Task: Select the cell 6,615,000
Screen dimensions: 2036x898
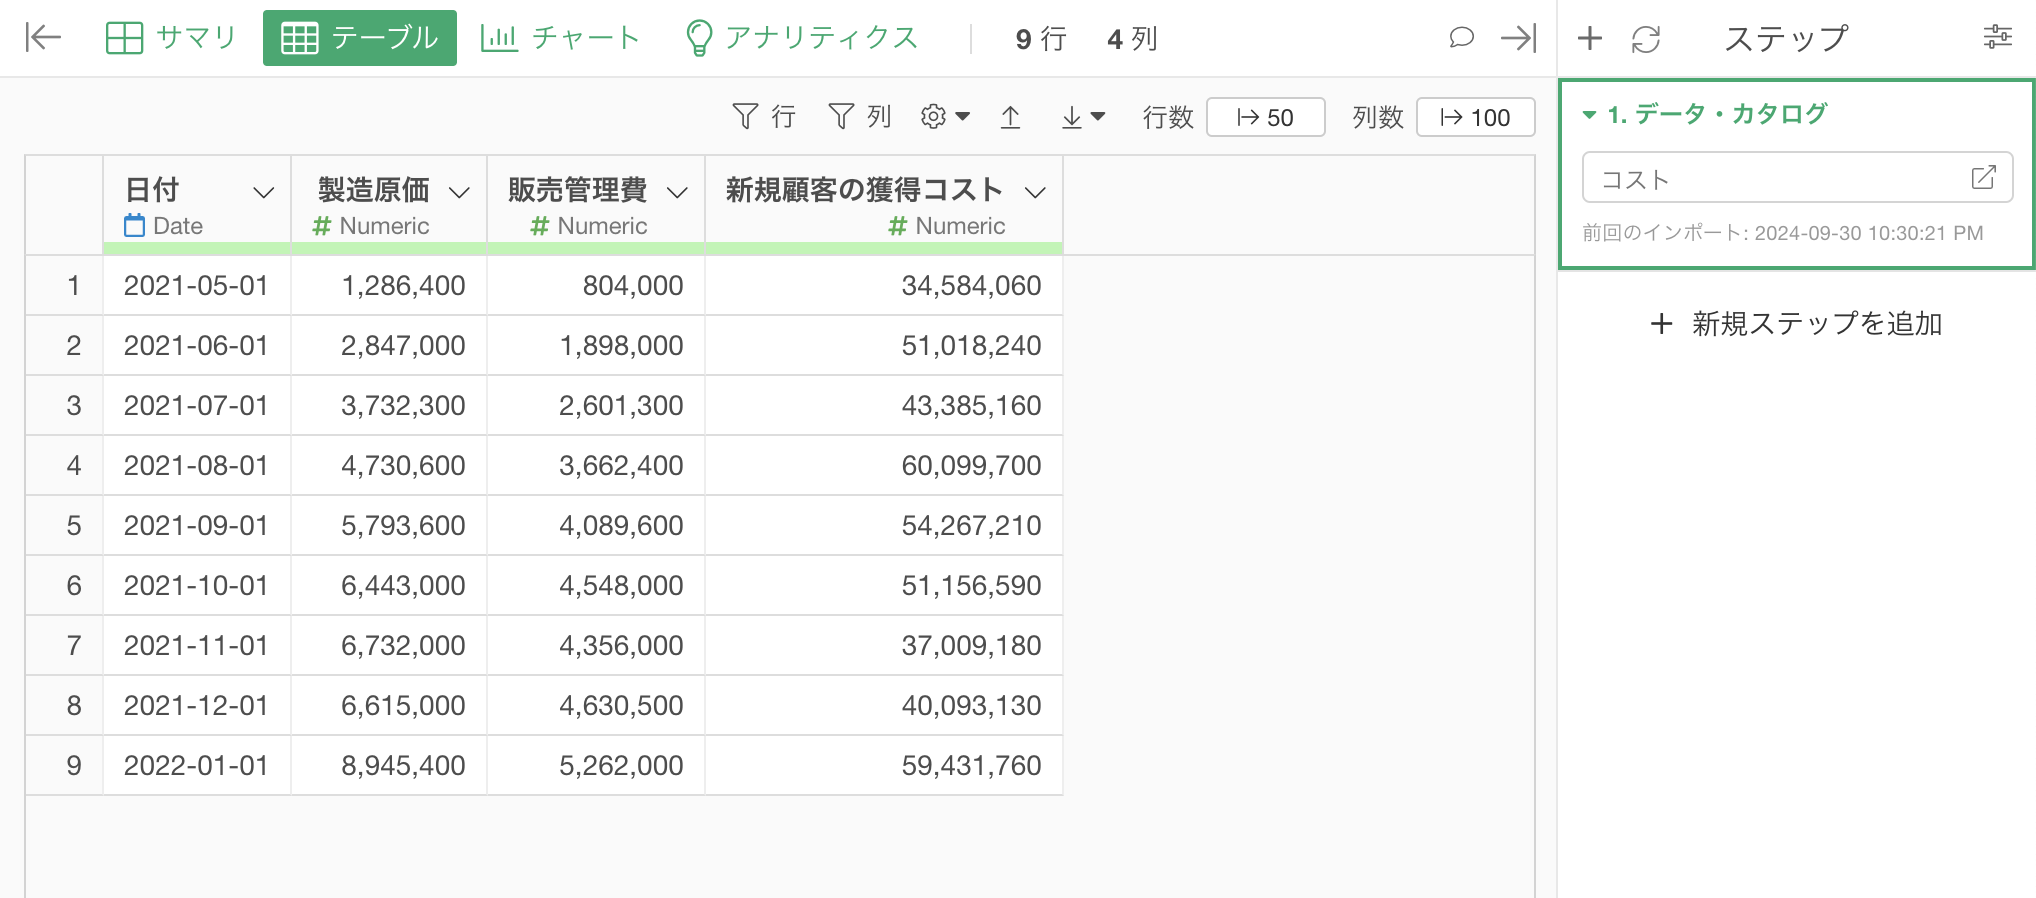Action: point(389,706)
